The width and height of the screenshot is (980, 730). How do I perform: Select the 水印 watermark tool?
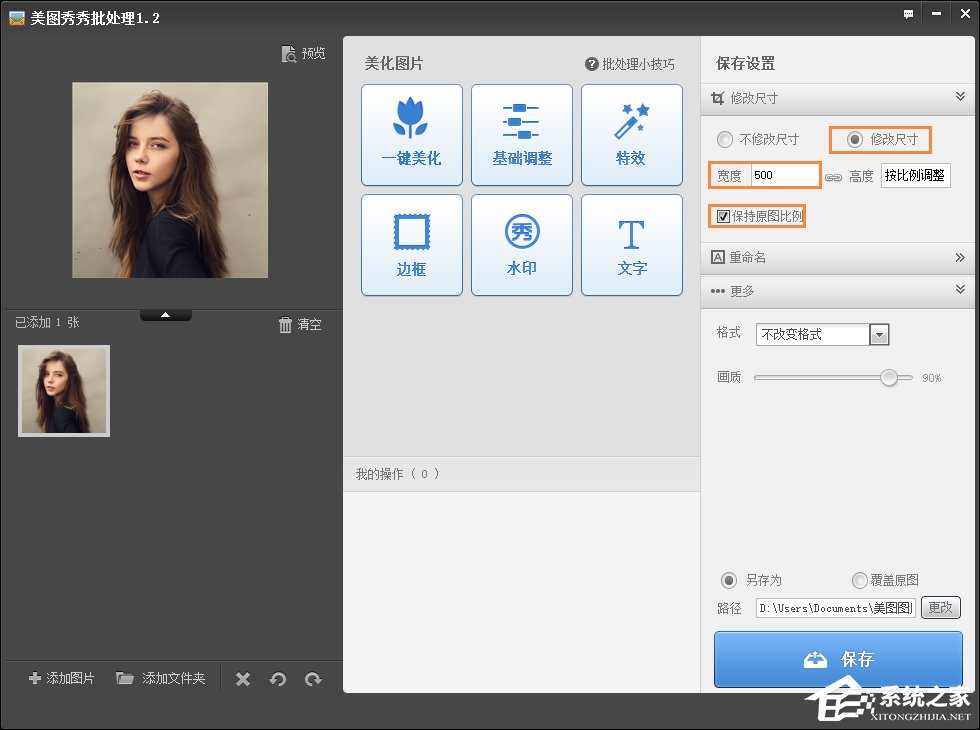click(x=521, y=245)
